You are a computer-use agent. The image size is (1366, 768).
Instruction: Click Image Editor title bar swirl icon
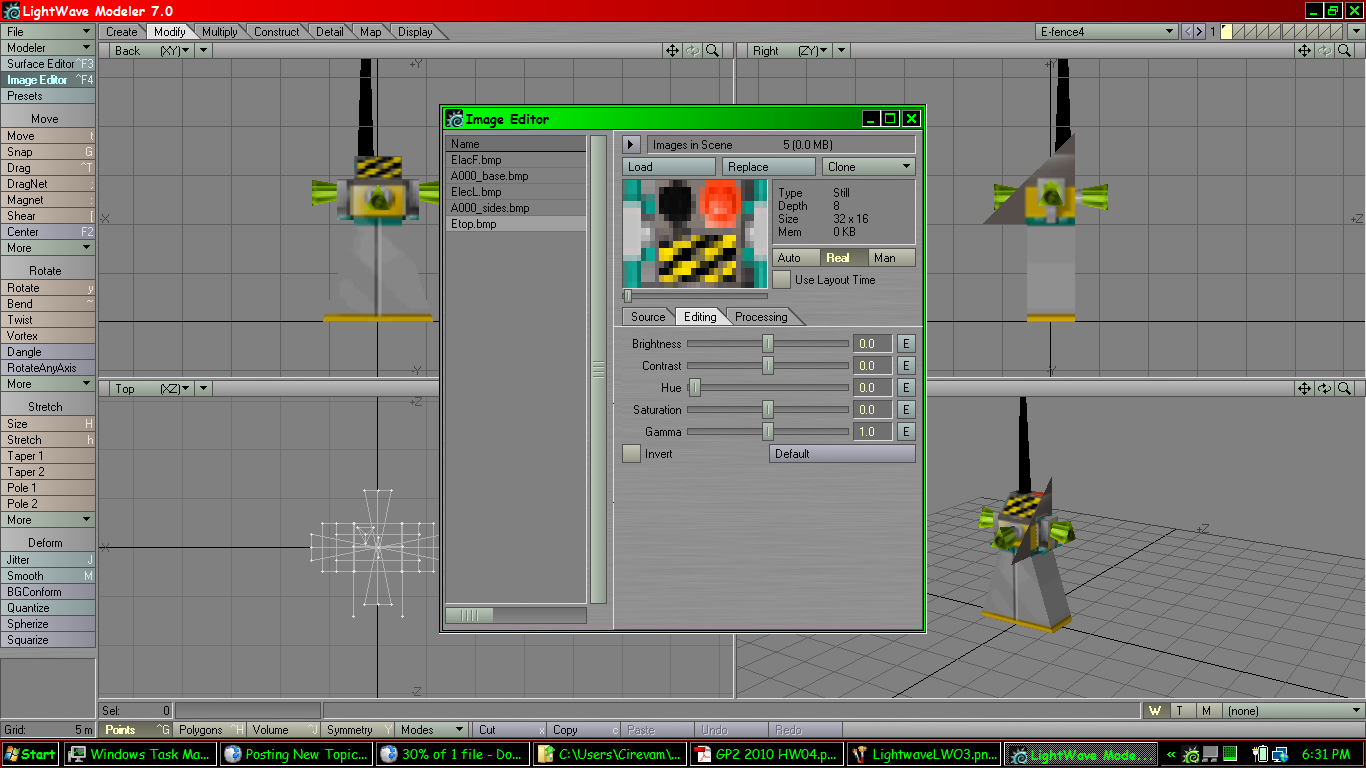(x=455, y=119)
